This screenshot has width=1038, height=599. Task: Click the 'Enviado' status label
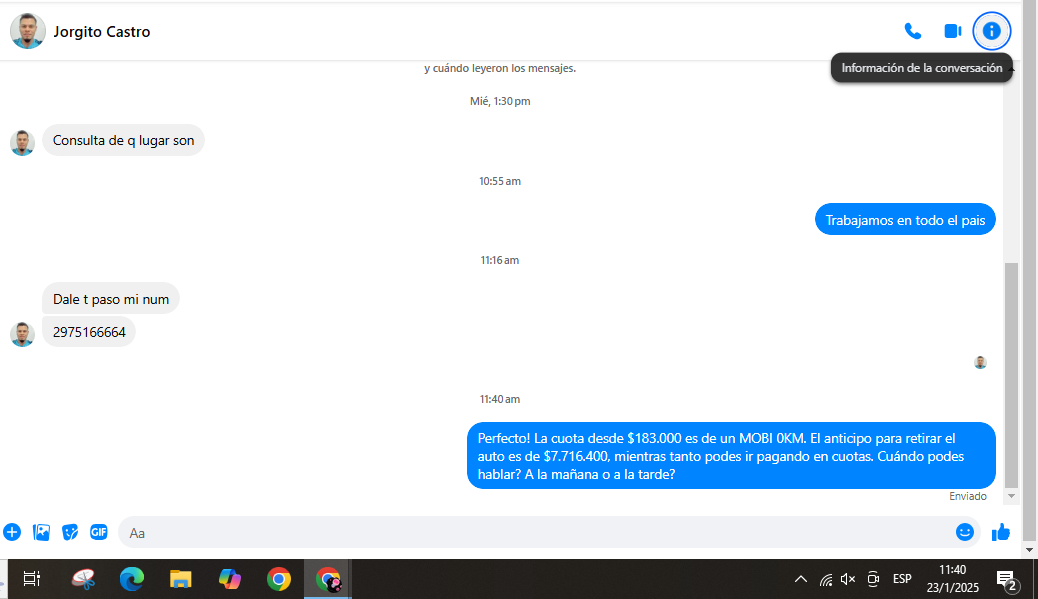(967, 496)
